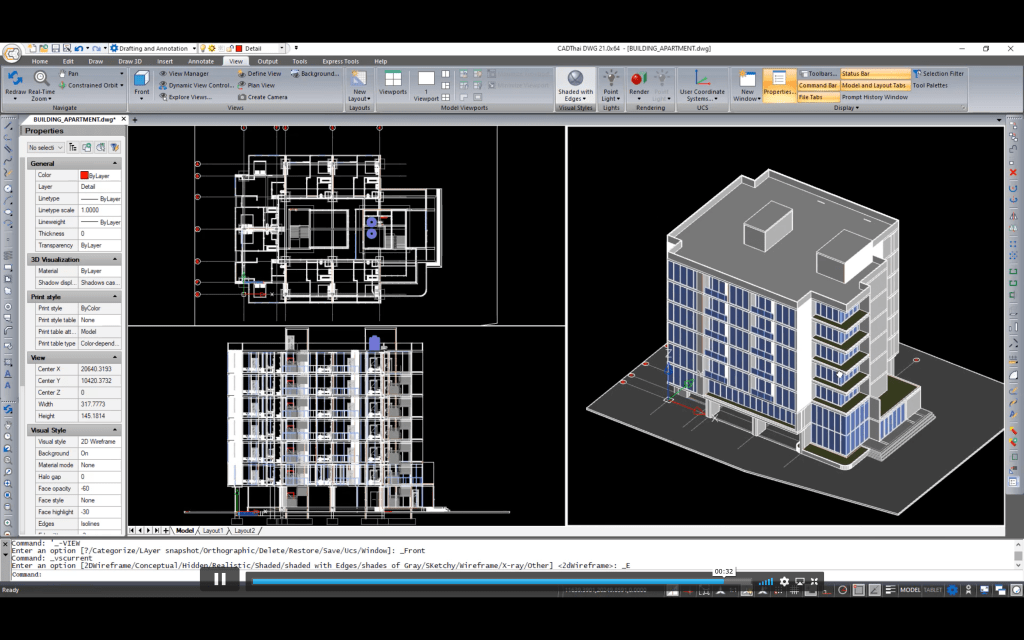Click the Shaded with Edges visual style

pyautogui.click(x=575, y=80)
